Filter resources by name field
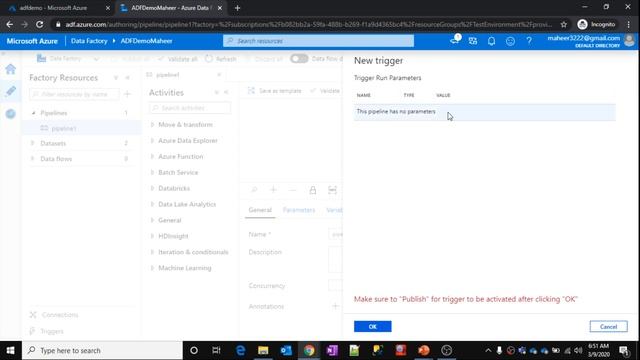Image resolution: width=640 pixels, height=360 pixels. [x=74, y=94]
